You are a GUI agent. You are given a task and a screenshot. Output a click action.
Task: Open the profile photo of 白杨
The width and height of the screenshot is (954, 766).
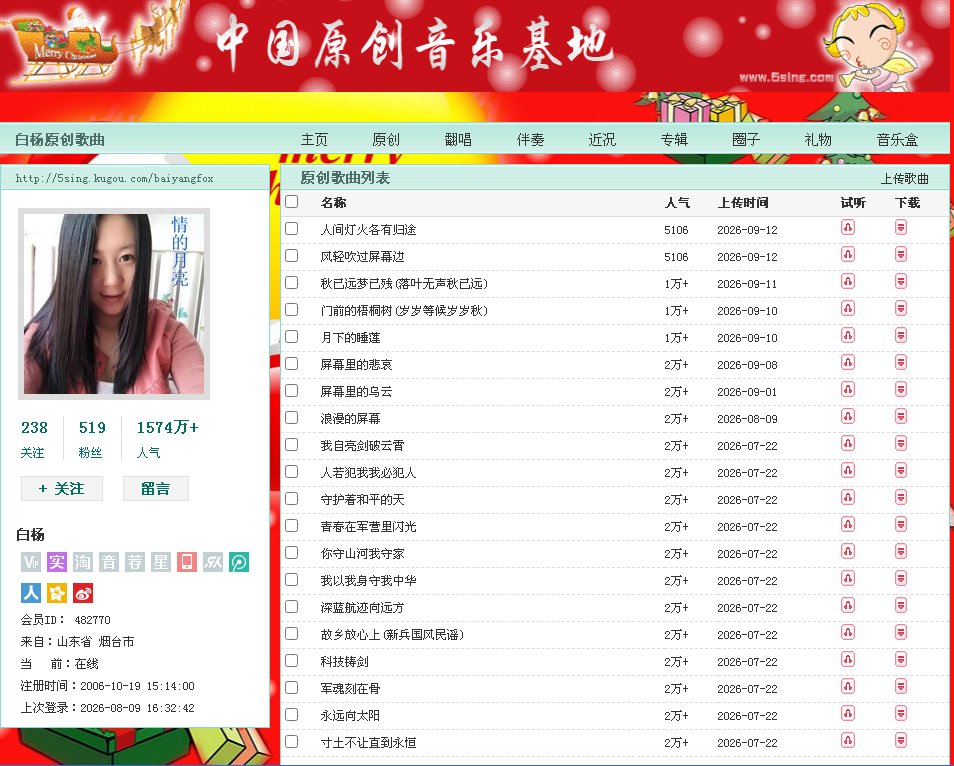pyautogui.click(x=114, y=304)
